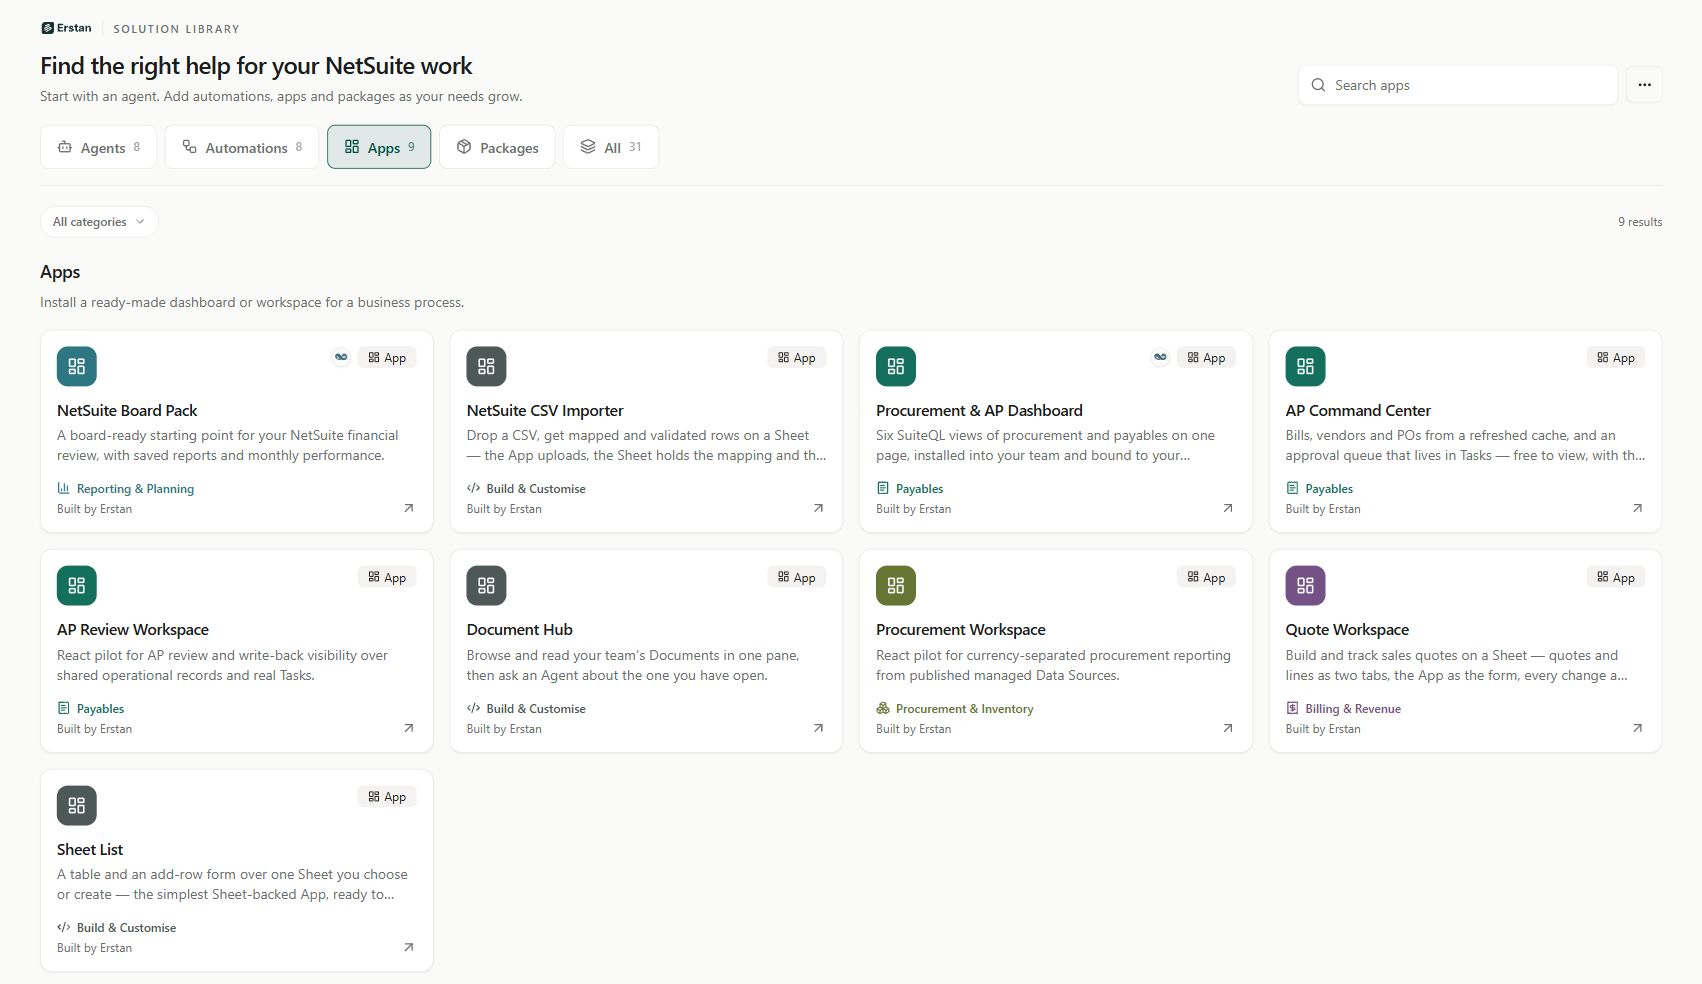1702x984 pixels.
Task: Click the open arrow on AP Command Center card
Action: pos(1637,508)
